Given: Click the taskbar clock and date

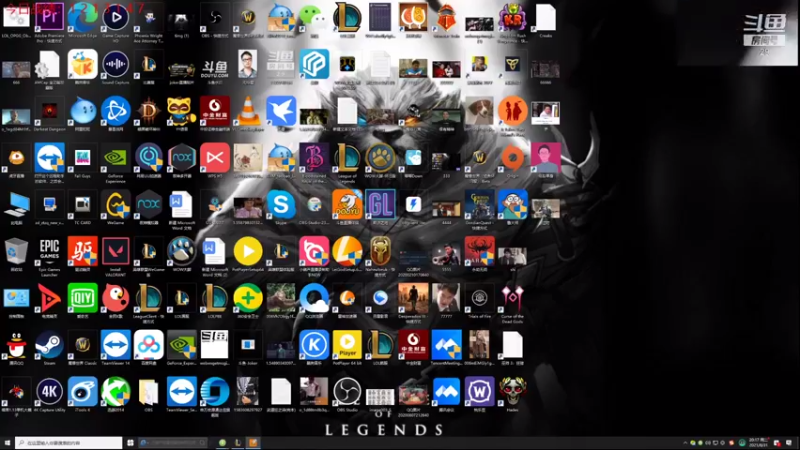Looking at the screenshot, I should tap(759, 442).
